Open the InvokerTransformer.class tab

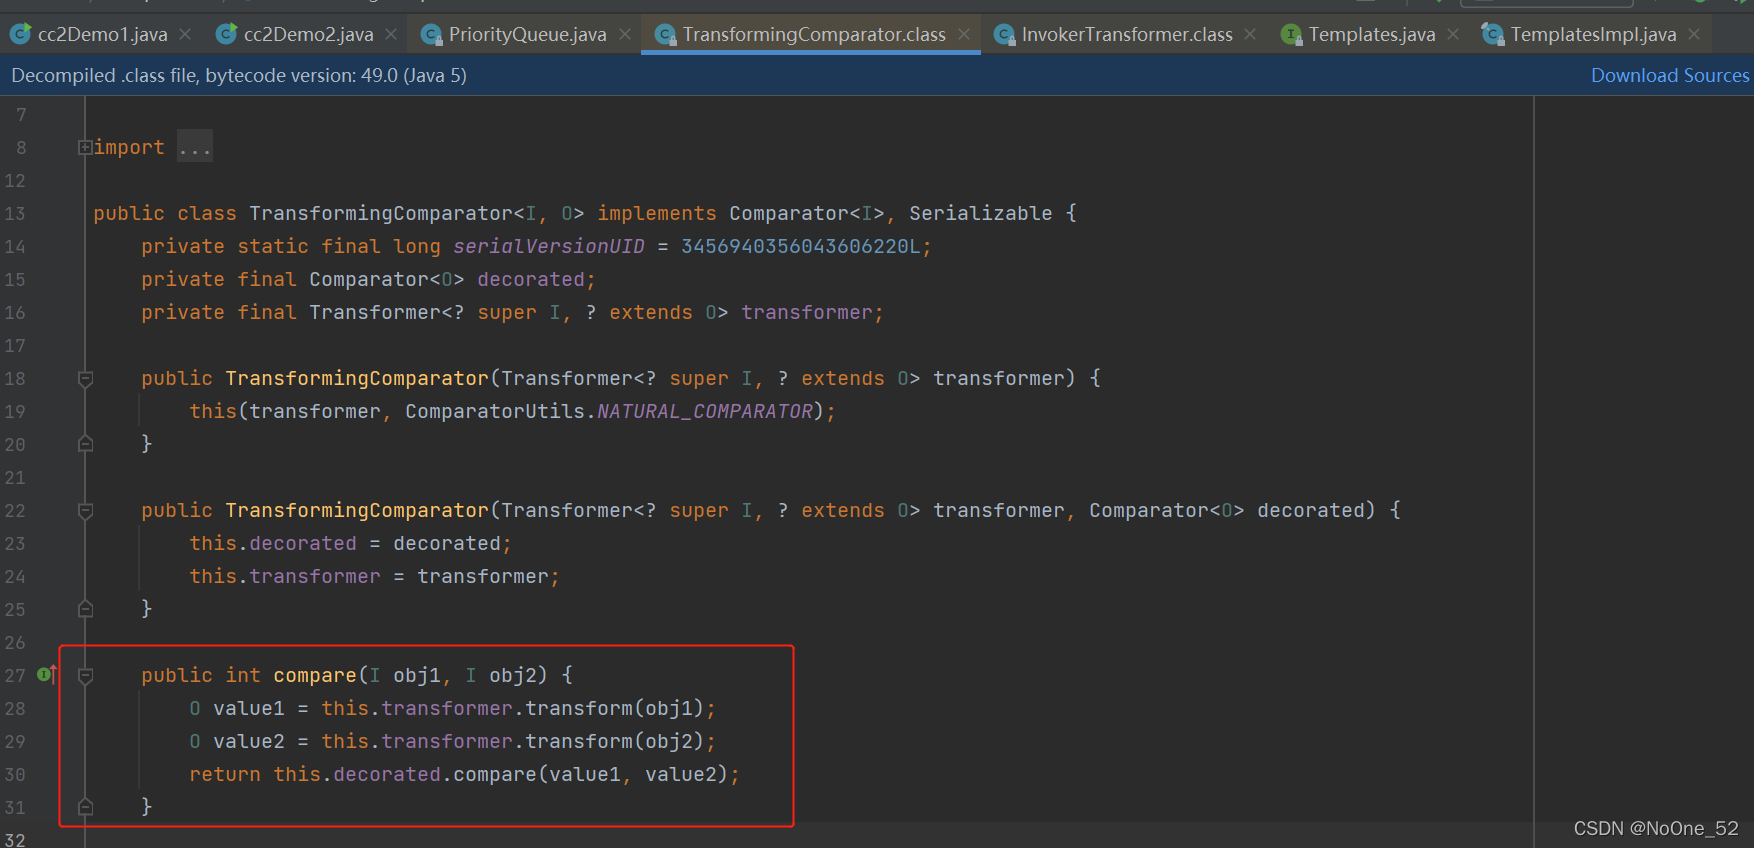coord(1127,34)
